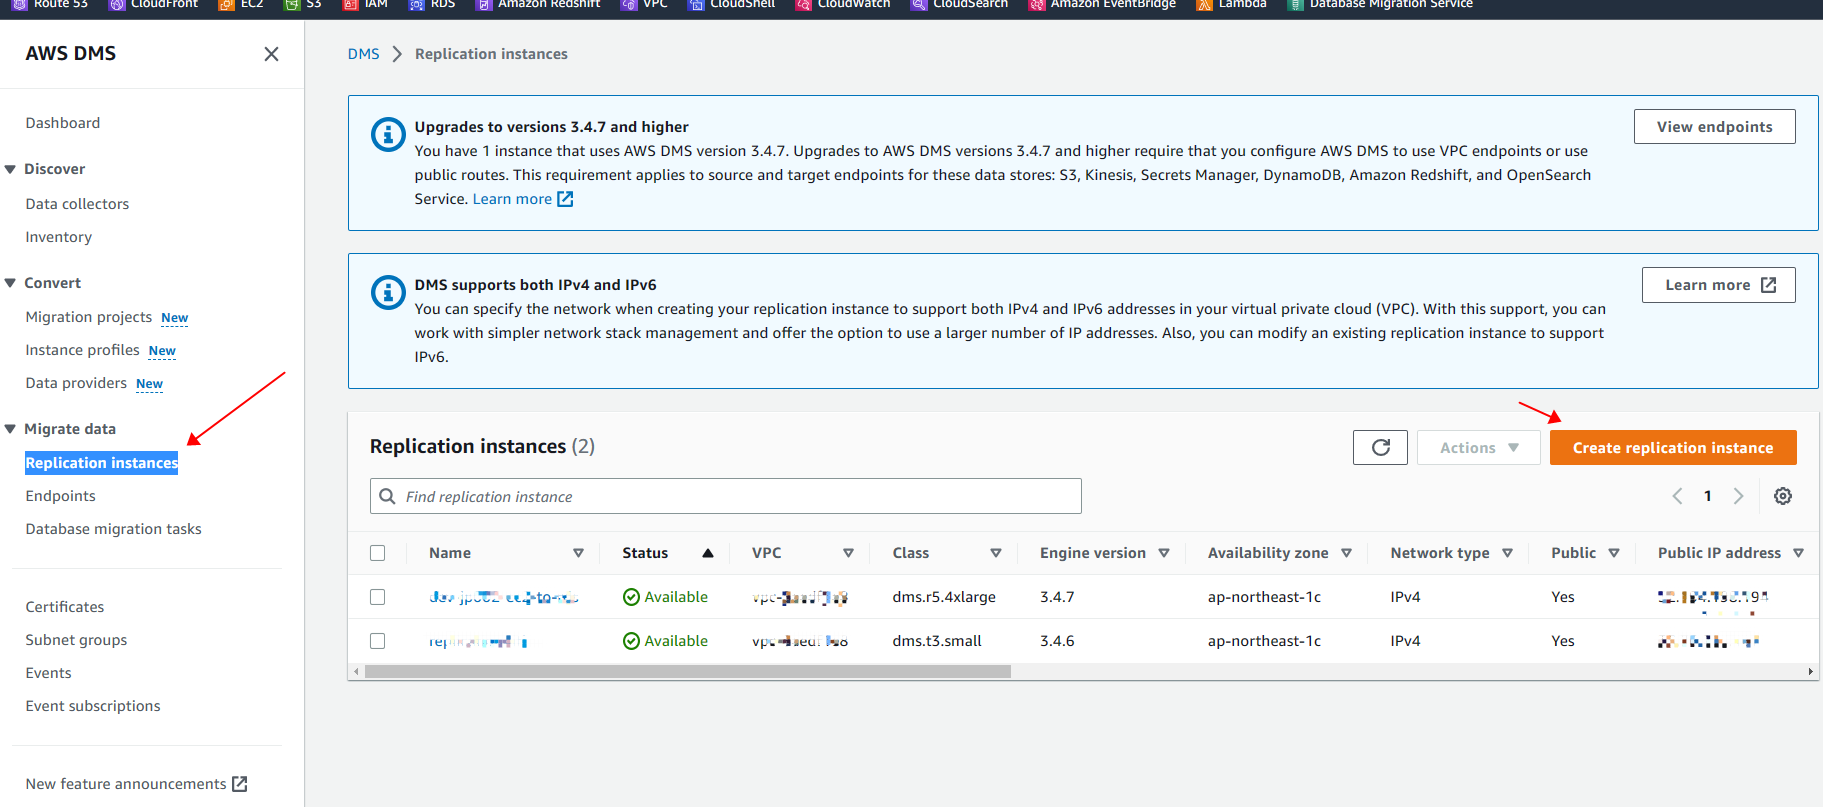Image resolution: width=1823 pixels, height=807 pixels.
Task: Focus the Find replication instance search field
Action: click(726, 496)
